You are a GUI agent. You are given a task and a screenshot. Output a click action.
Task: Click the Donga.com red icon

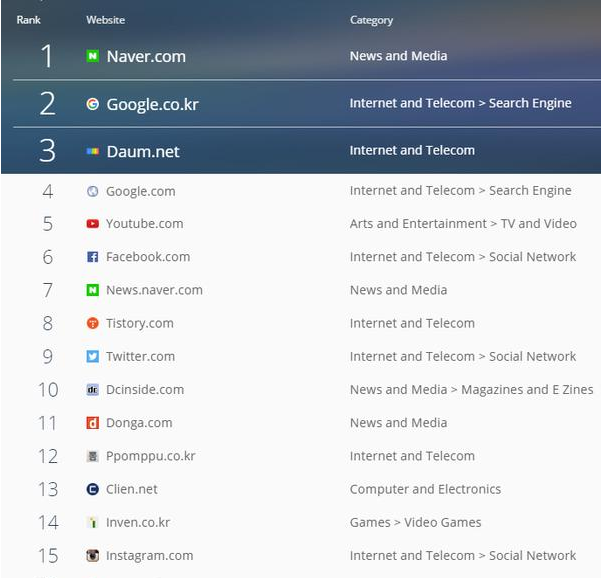click(x=92, y=423)
